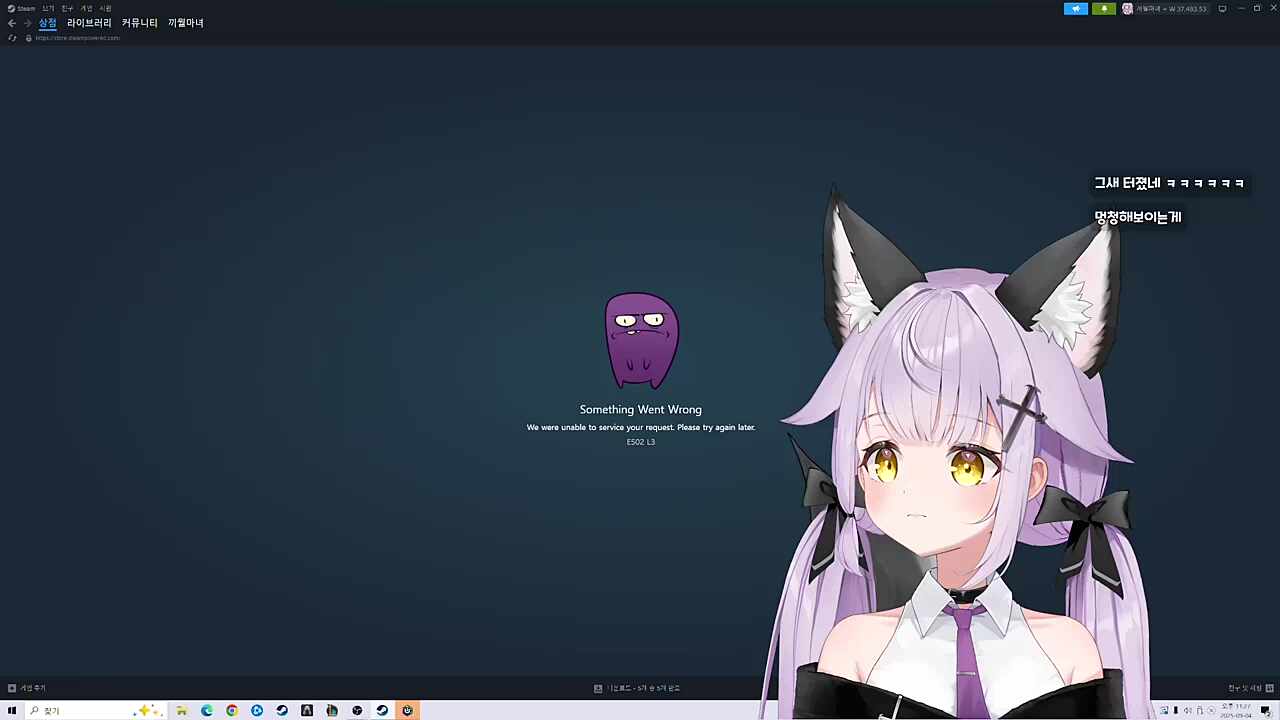
Task: Click the profile avatar in header
Action: point(1127,9)
